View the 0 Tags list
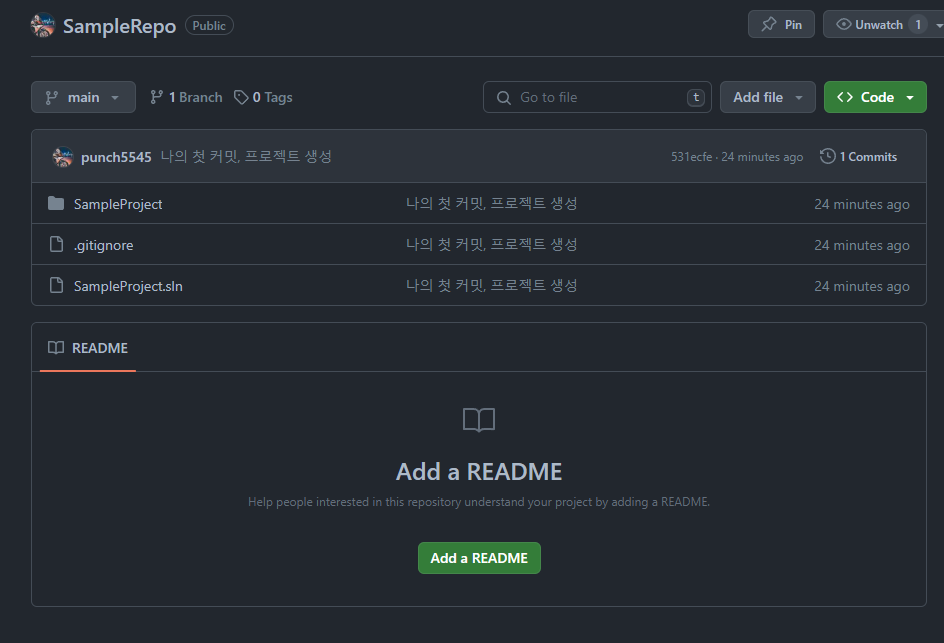Viewport: 944px width, 643px height. click(263, 97)
